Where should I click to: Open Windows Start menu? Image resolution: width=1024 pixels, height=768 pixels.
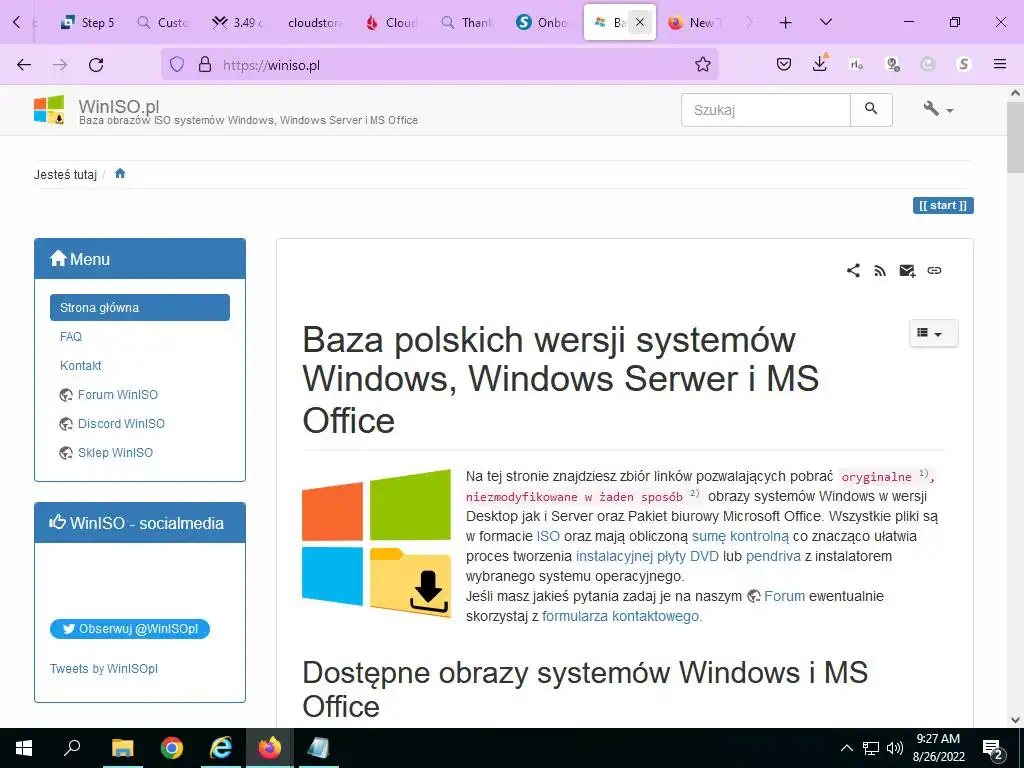pos(24,748)
